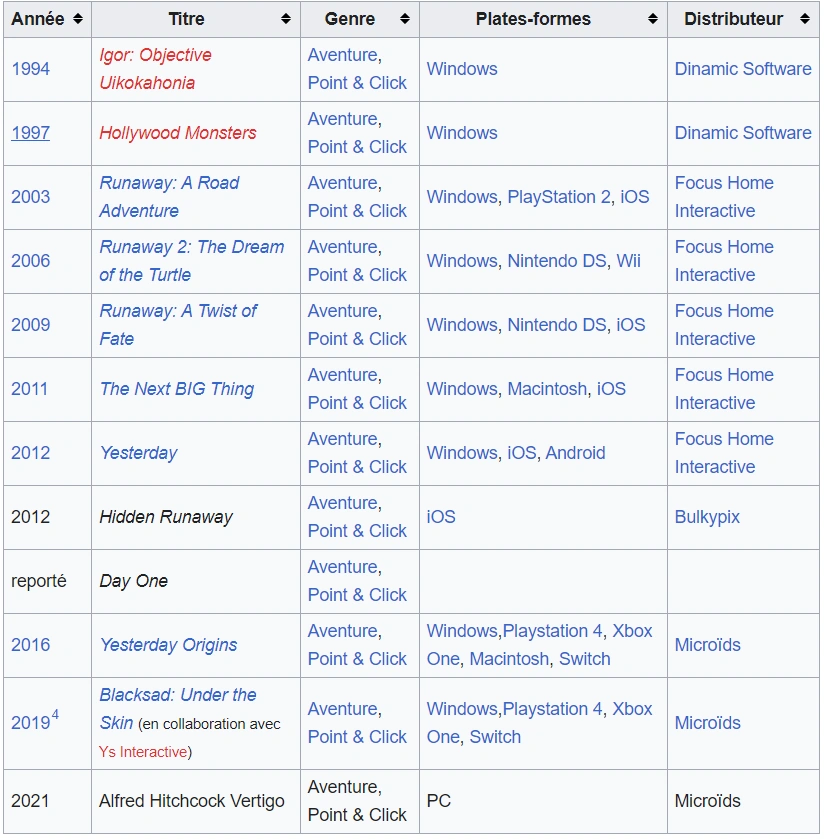Open the Yesterday Origins article

click(167, 645)
